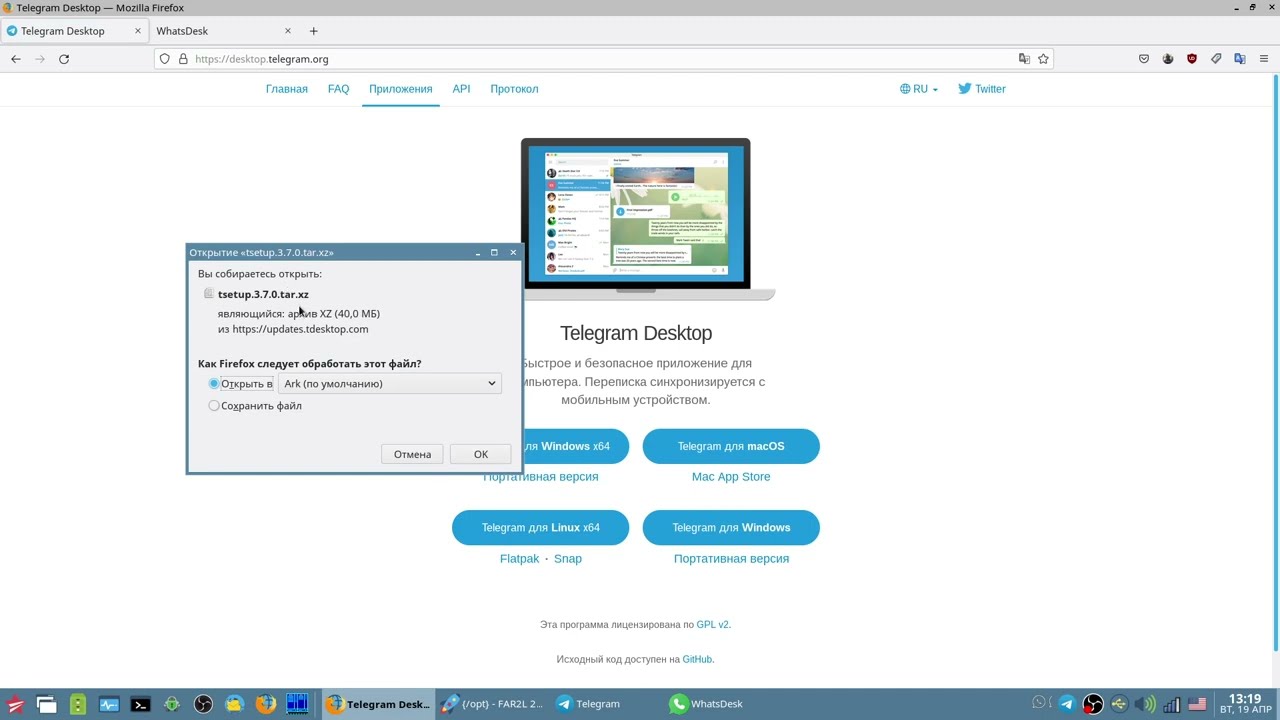Open the API navigation item

[461, 89]
